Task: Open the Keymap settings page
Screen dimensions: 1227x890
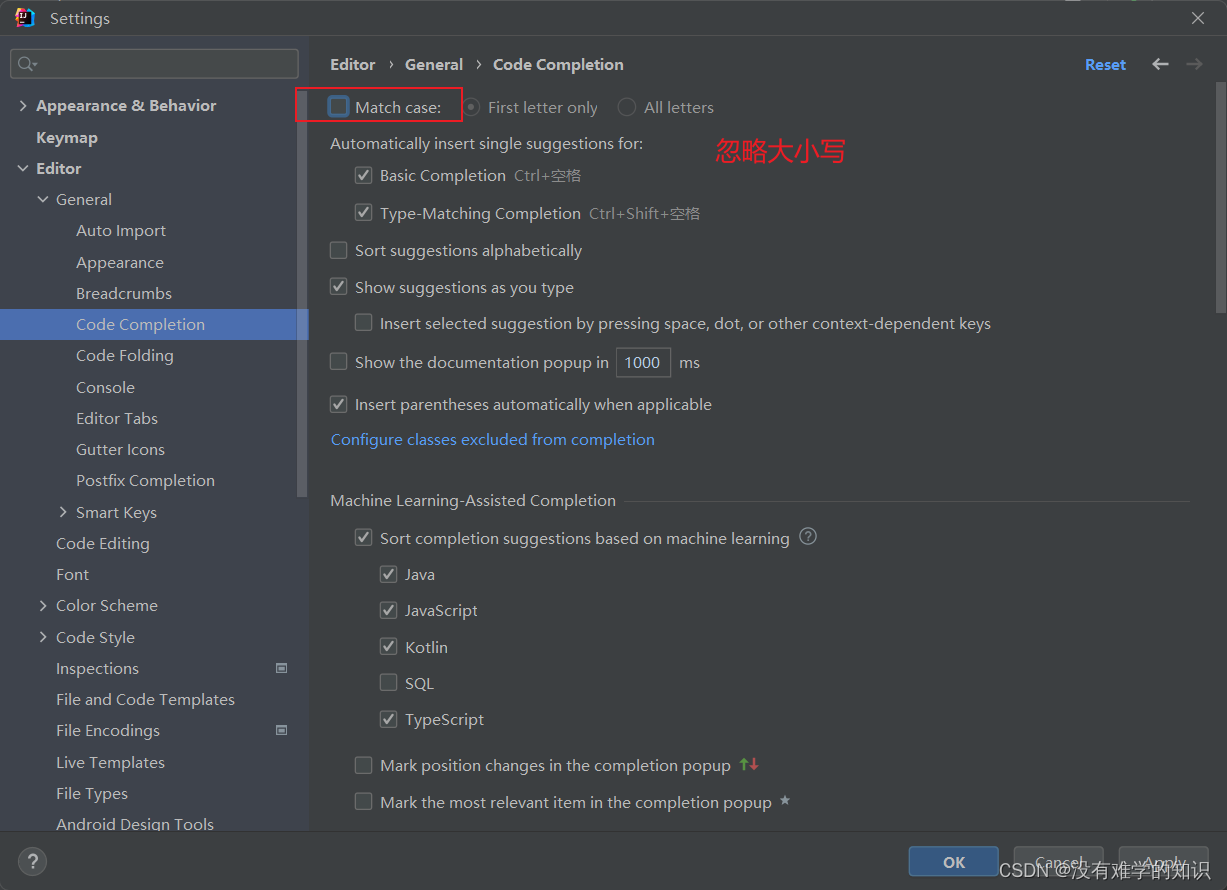Action: click(67, 137)
